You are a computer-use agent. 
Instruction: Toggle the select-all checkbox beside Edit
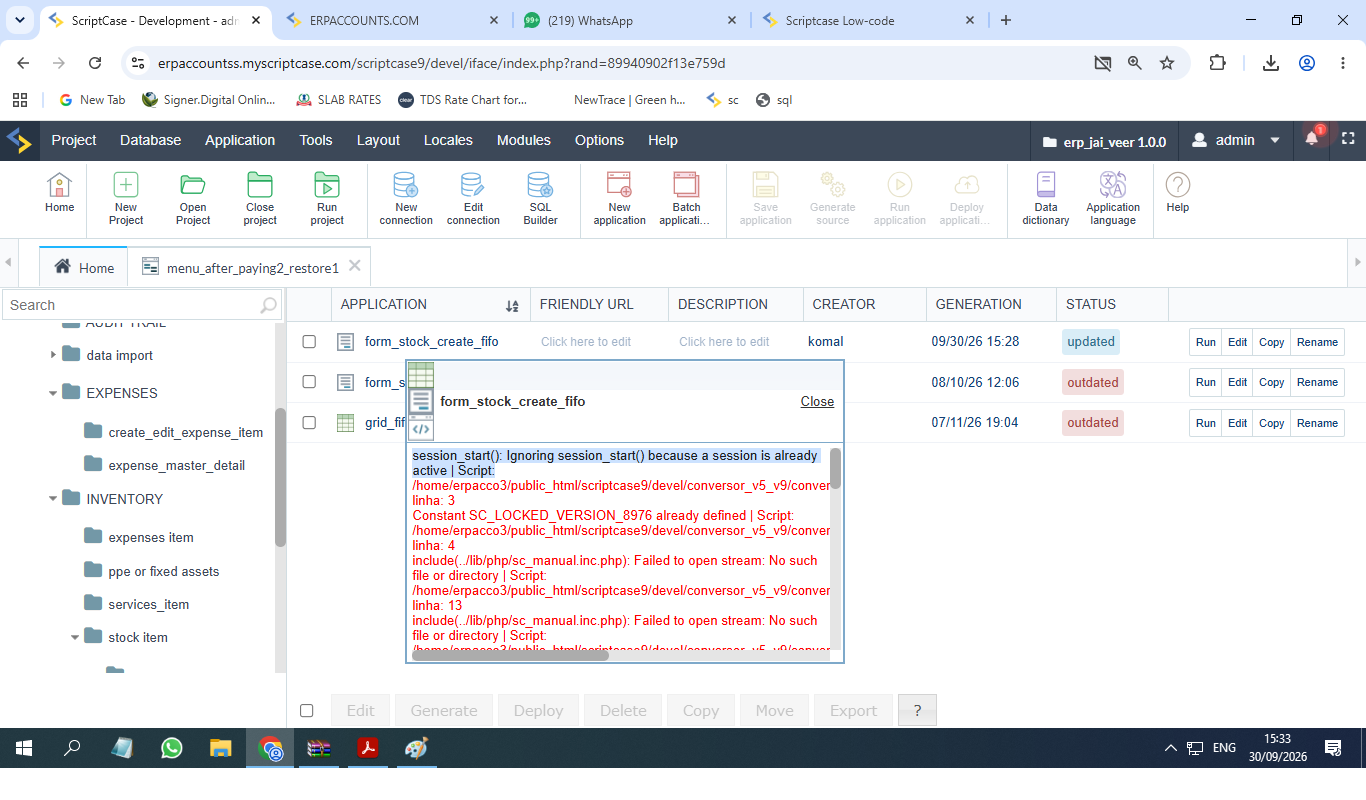coord(307,711)
